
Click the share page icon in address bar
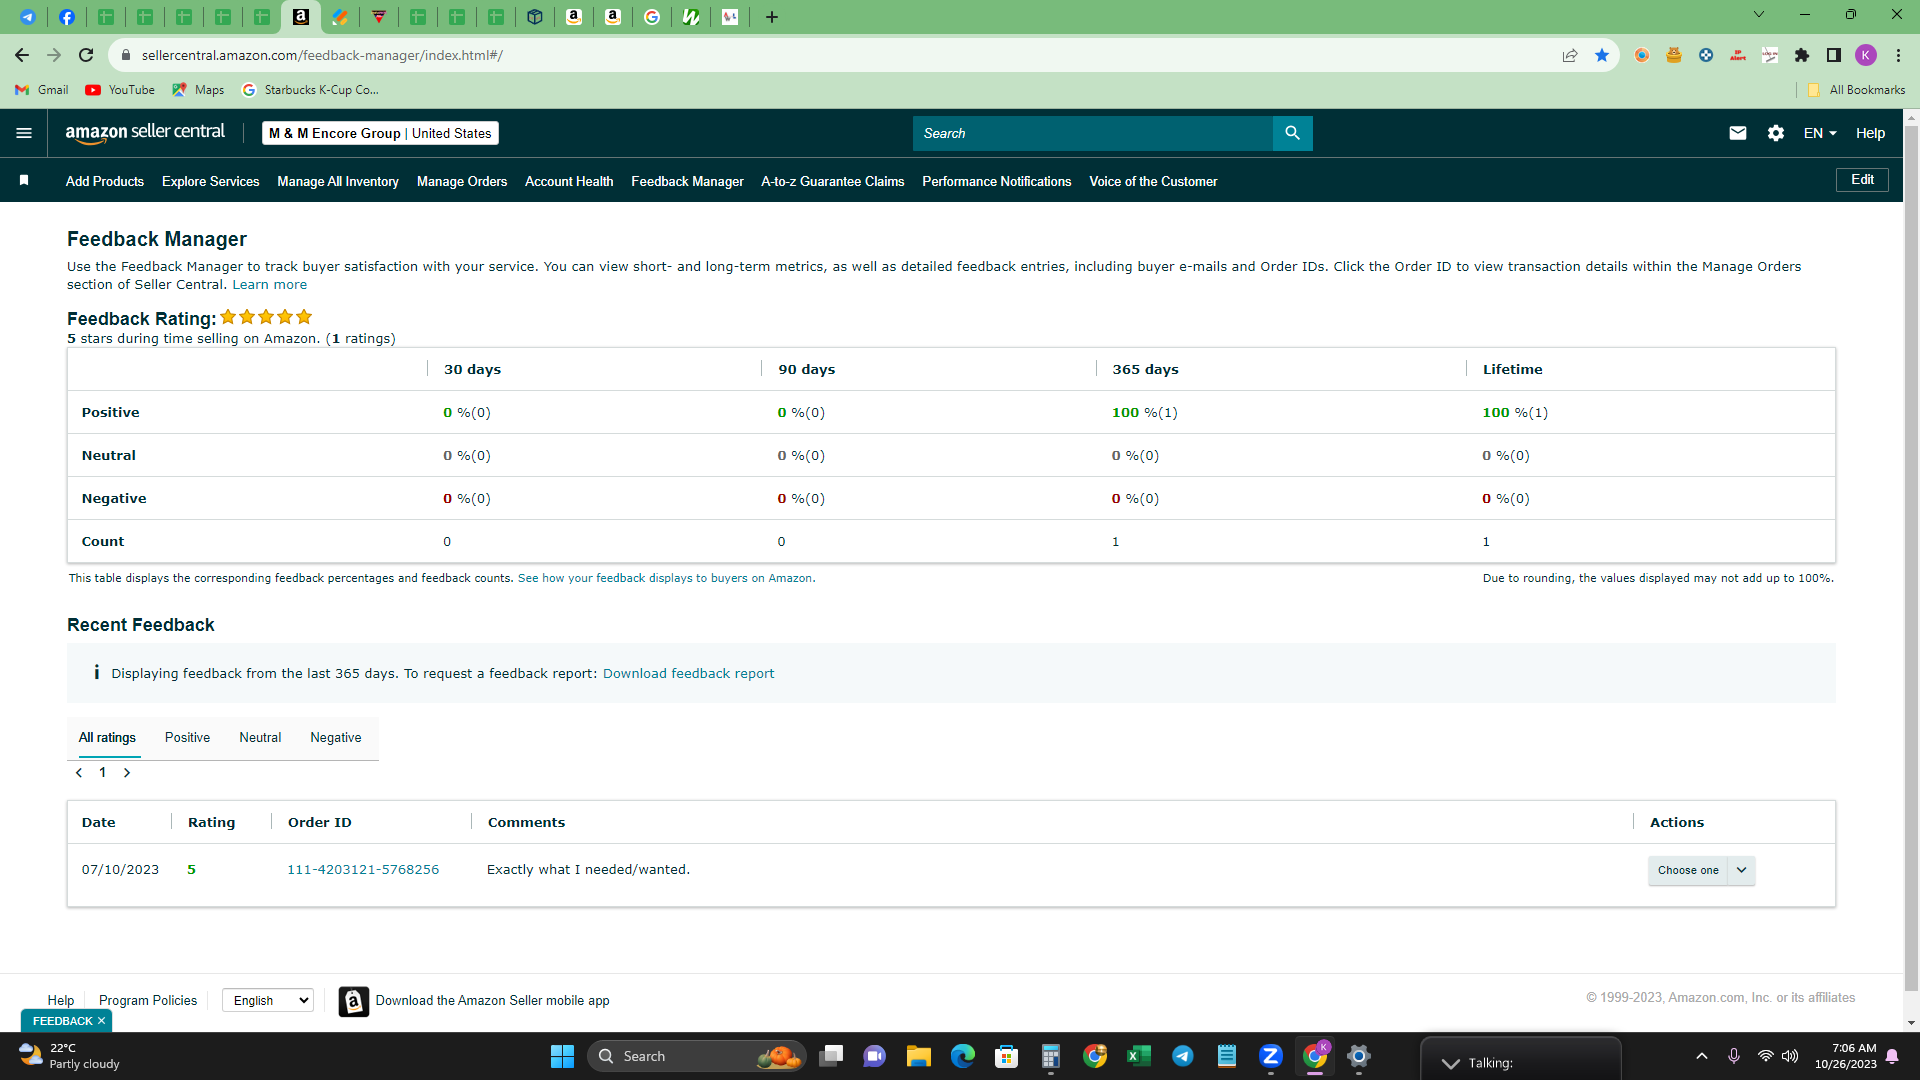tap(1570, 55)
